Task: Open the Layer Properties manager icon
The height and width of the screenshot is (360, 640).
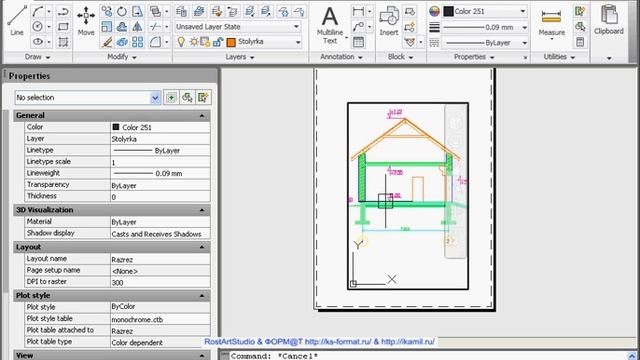Action: pos(181,11)
